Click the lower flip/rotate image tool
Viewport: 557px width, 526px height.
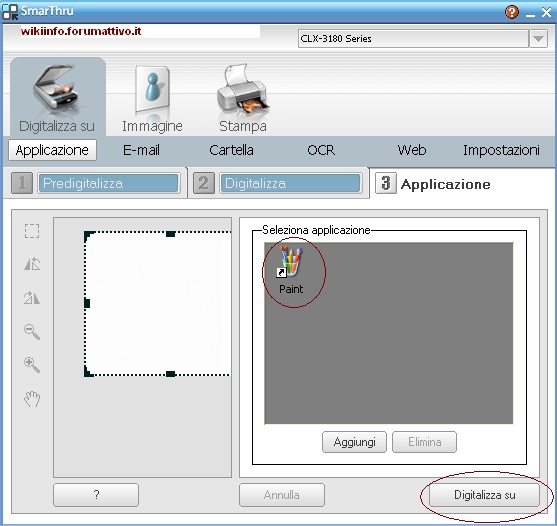click(x=32, y=298)
